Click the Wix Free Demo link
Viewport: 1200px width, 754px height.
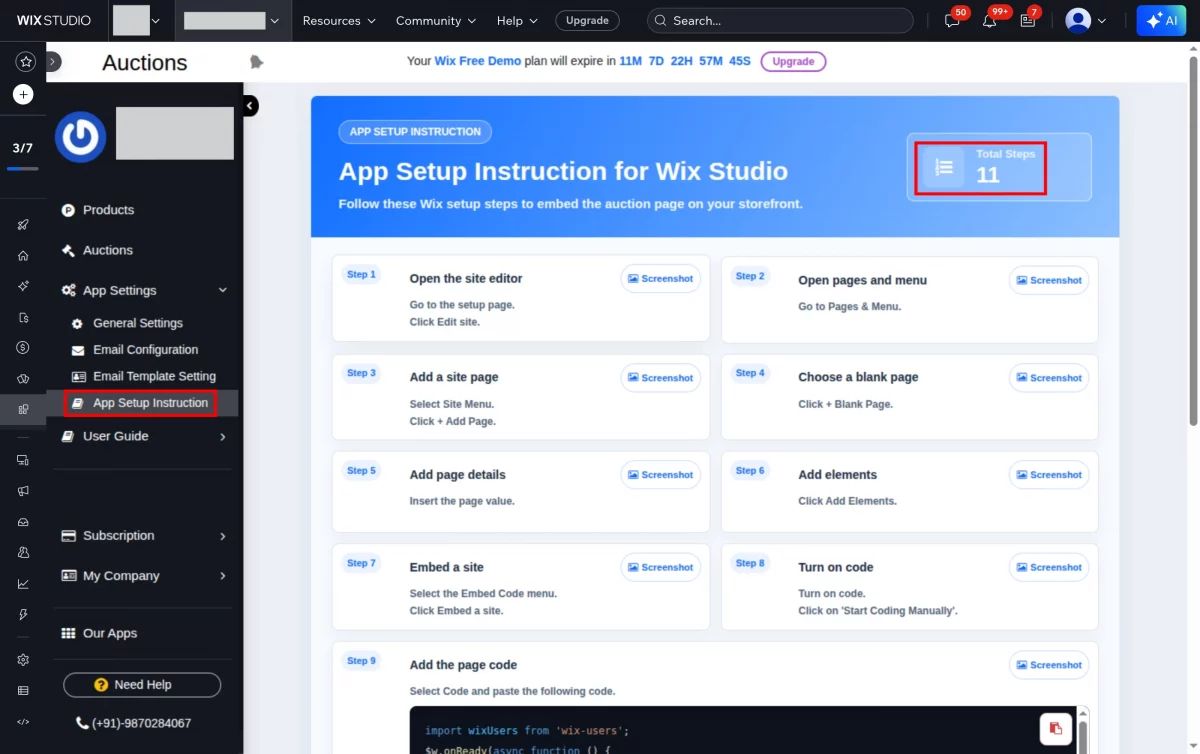pyautogui.click(x=477, y=61)
